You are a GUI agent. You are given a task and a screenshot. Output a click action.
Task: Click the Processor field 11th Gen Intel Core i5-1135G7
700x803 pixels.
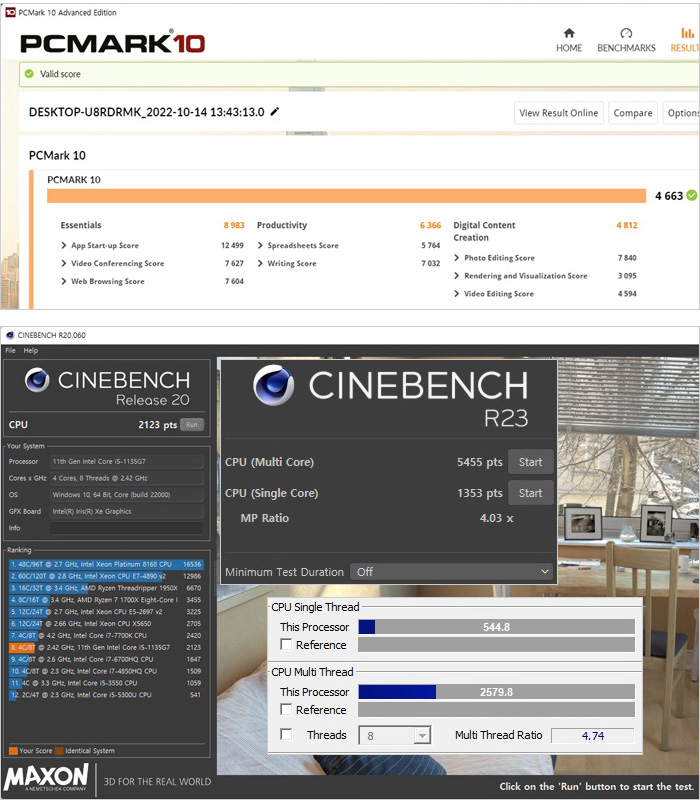click(127, 461)
